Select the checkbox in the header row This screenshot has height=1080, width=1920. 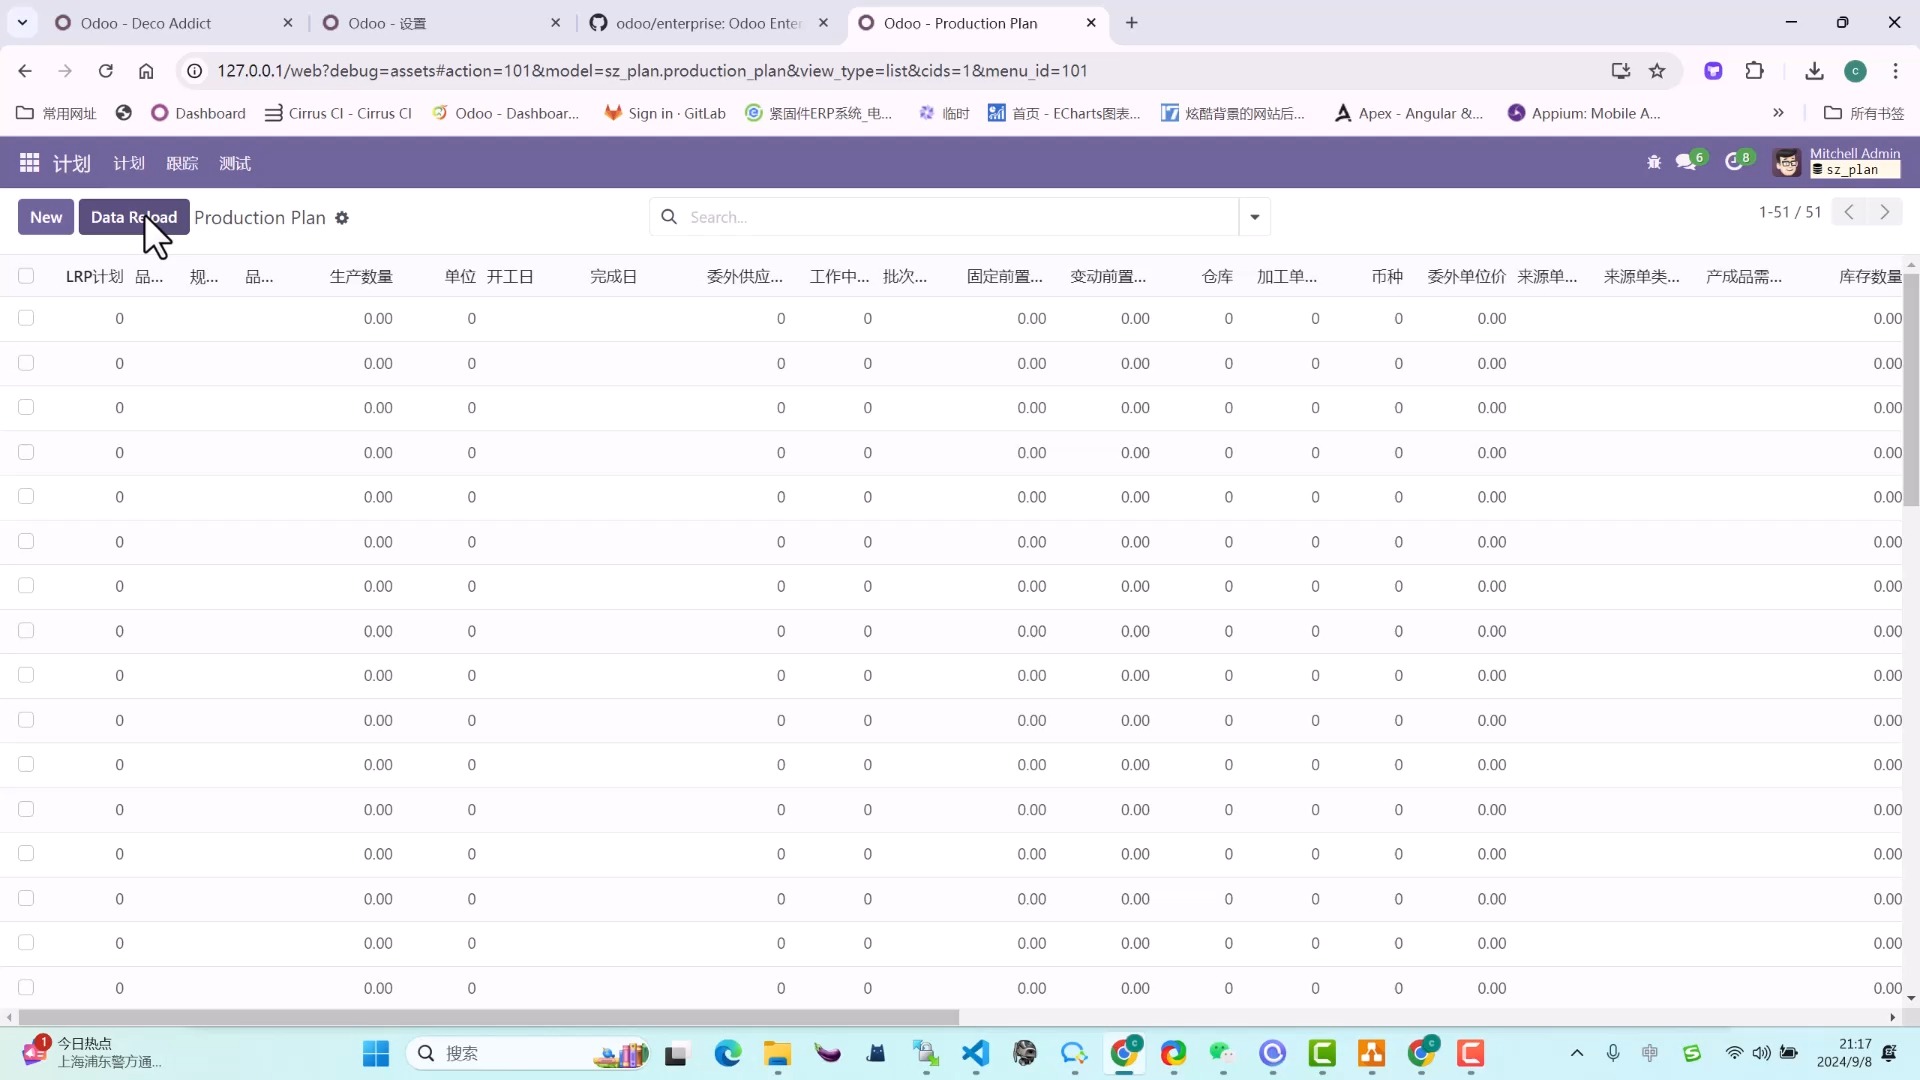(26, 276)
